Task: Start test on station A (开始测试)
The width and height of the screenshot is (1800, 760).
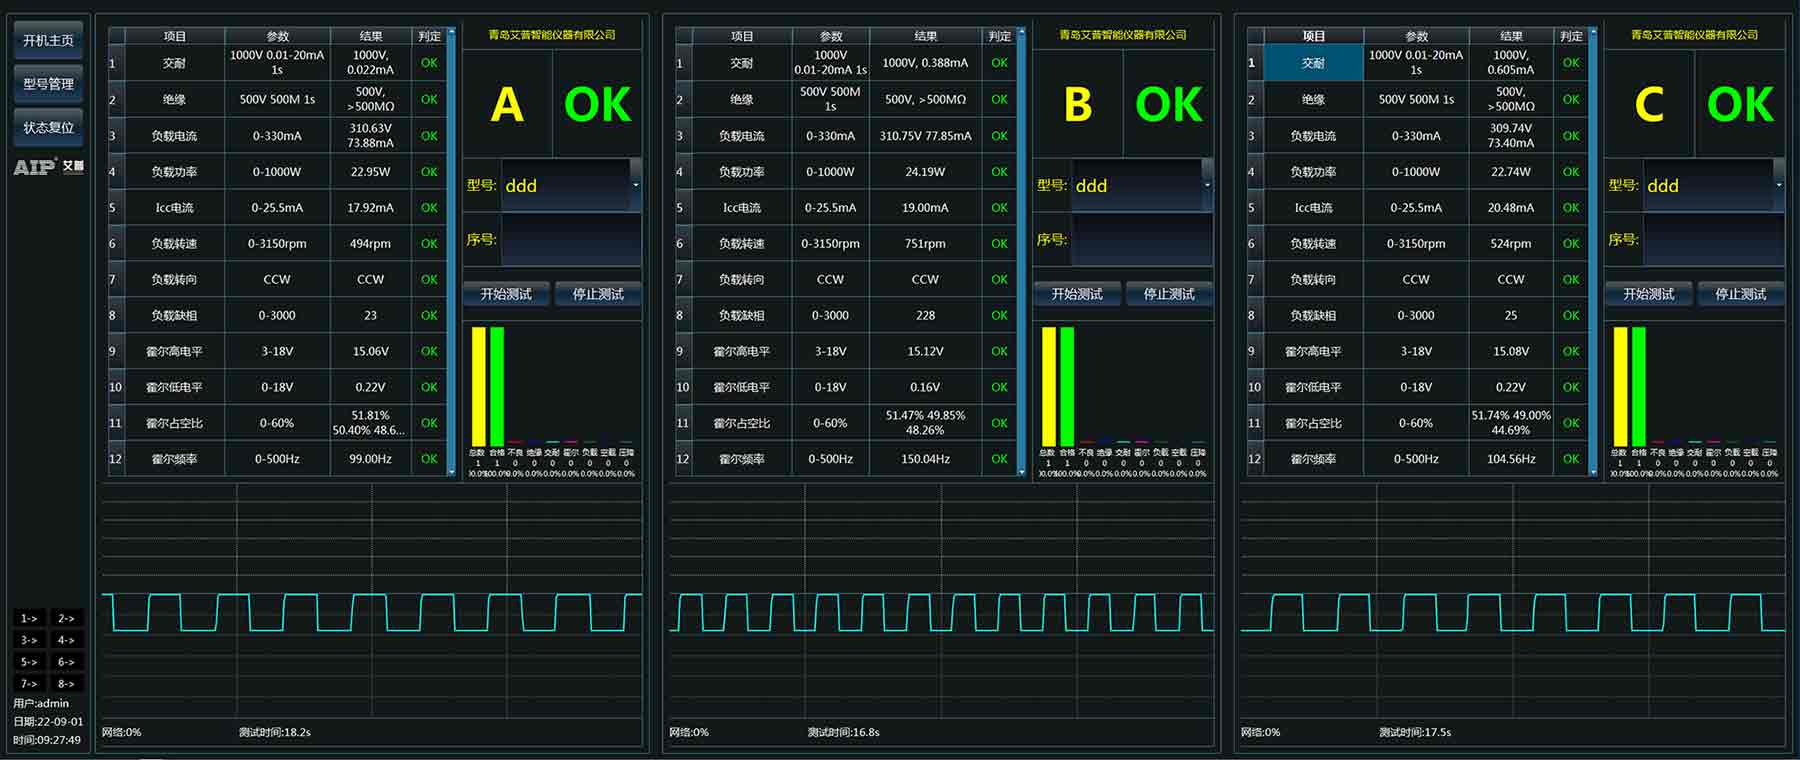Action: point(506,294)
